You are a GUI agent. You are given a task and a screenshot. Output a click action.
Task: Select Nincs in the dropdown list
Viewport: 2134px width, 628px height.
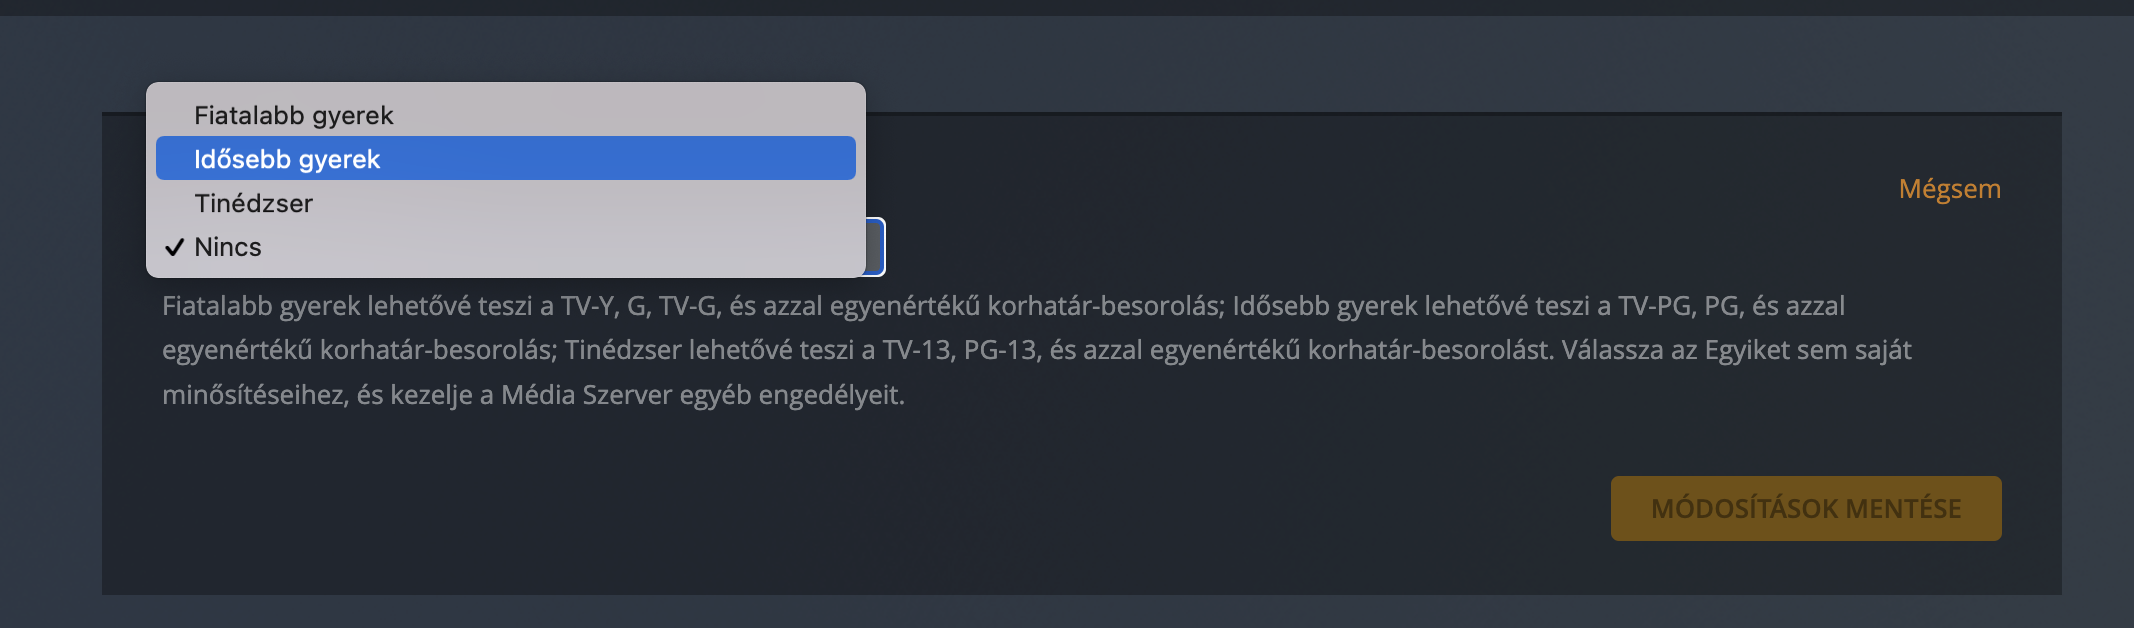point(228,247)
